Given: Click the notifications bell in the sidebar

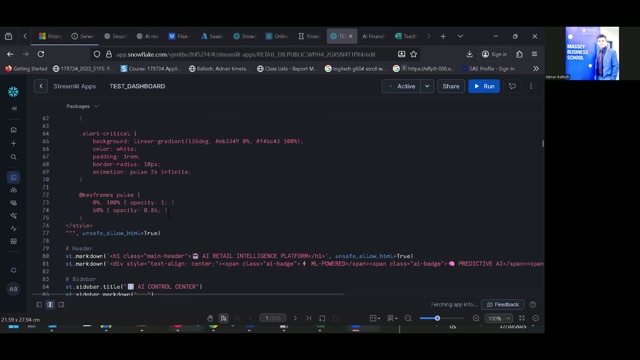Looking at the screenshot, I should (x=13, y=270).
